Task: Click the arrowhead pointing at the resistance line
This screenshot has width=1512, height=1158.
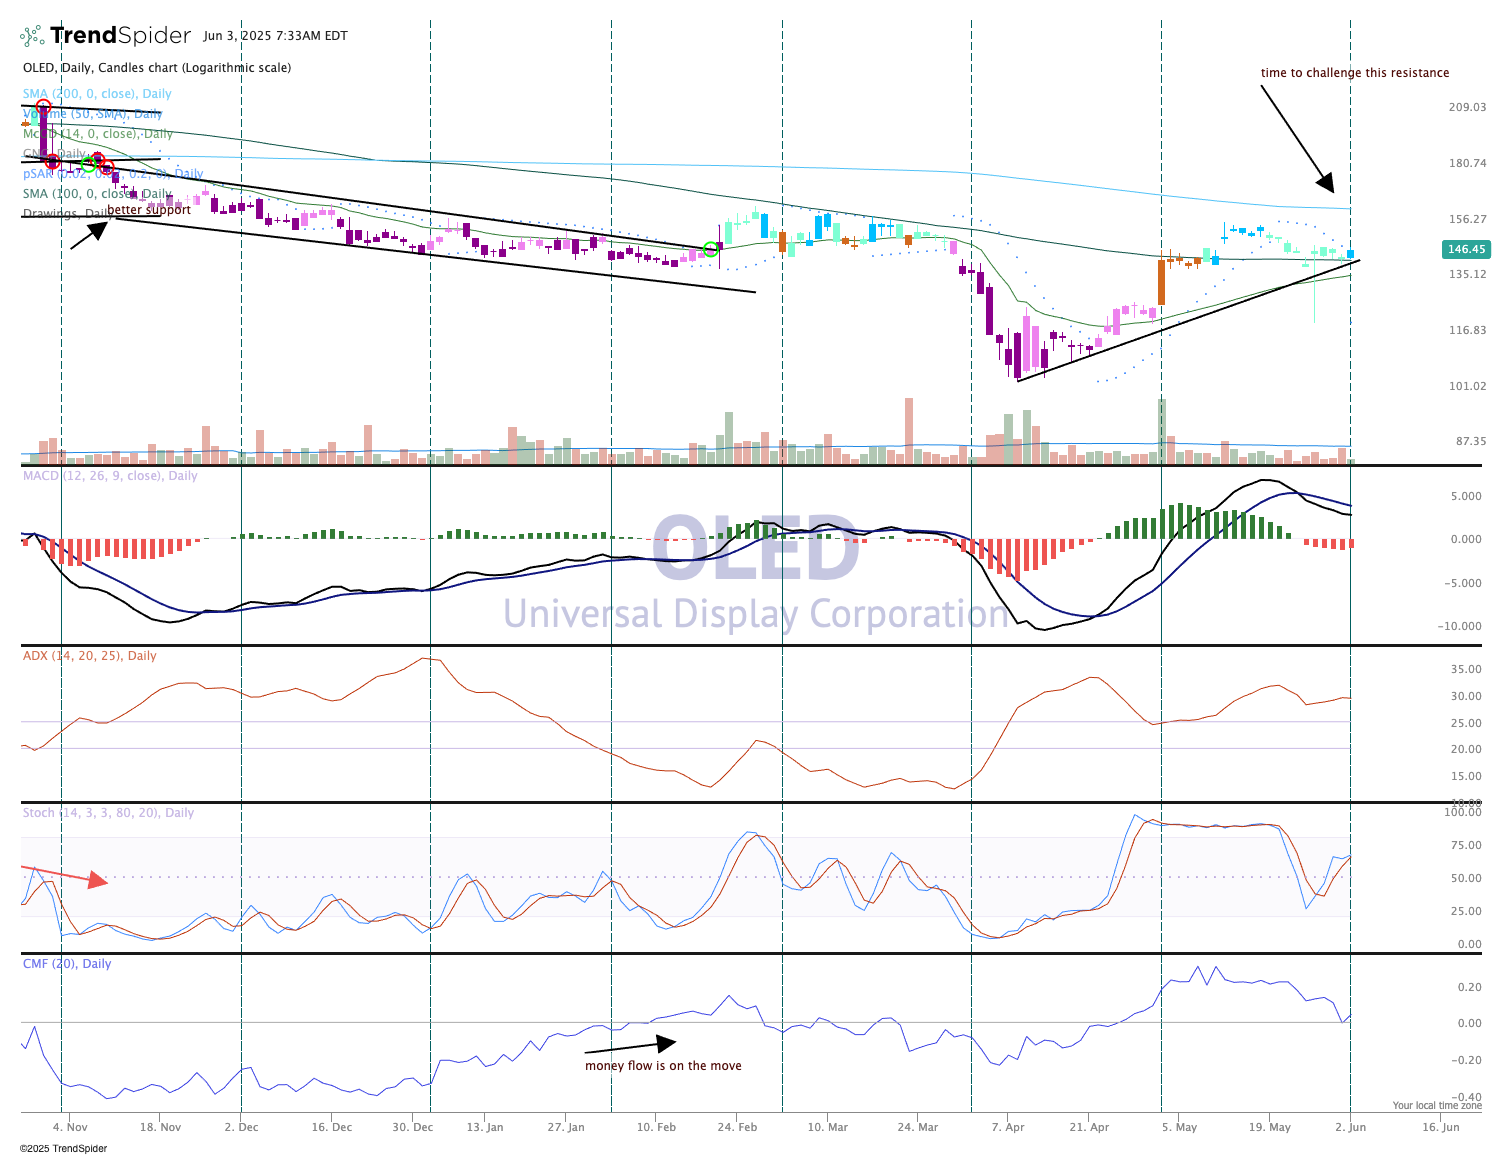Action: [x=1326, y=183]
